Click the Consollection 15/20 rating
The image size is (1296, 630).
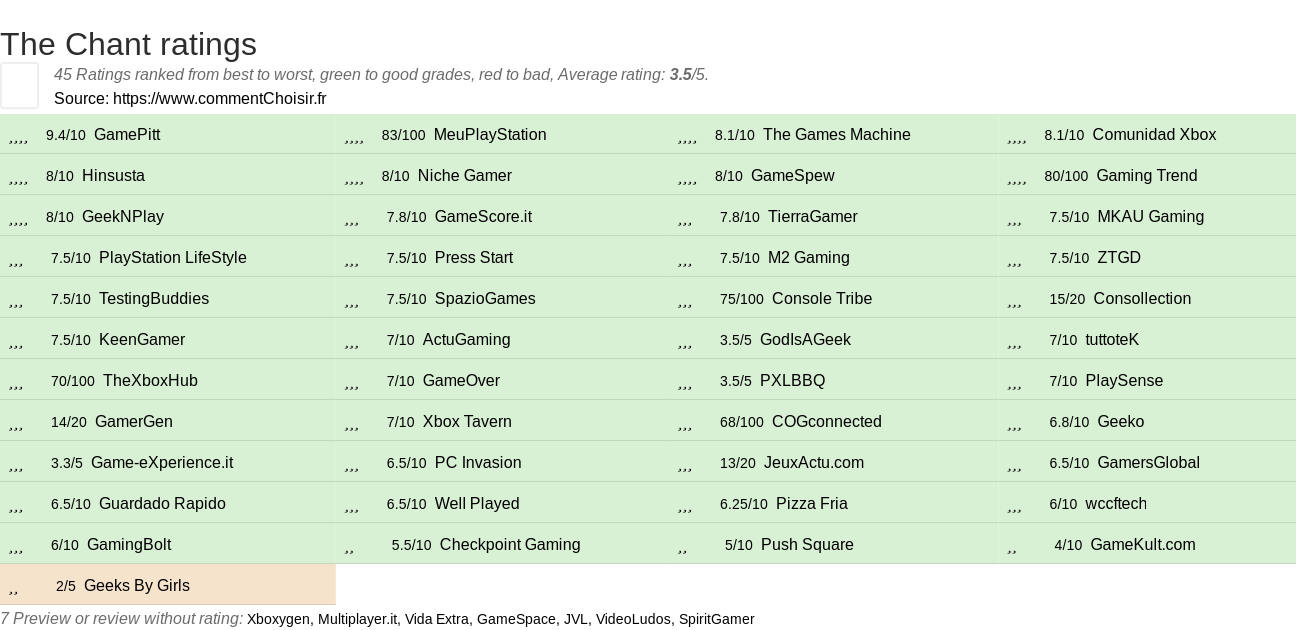[x=1147, y=298]
